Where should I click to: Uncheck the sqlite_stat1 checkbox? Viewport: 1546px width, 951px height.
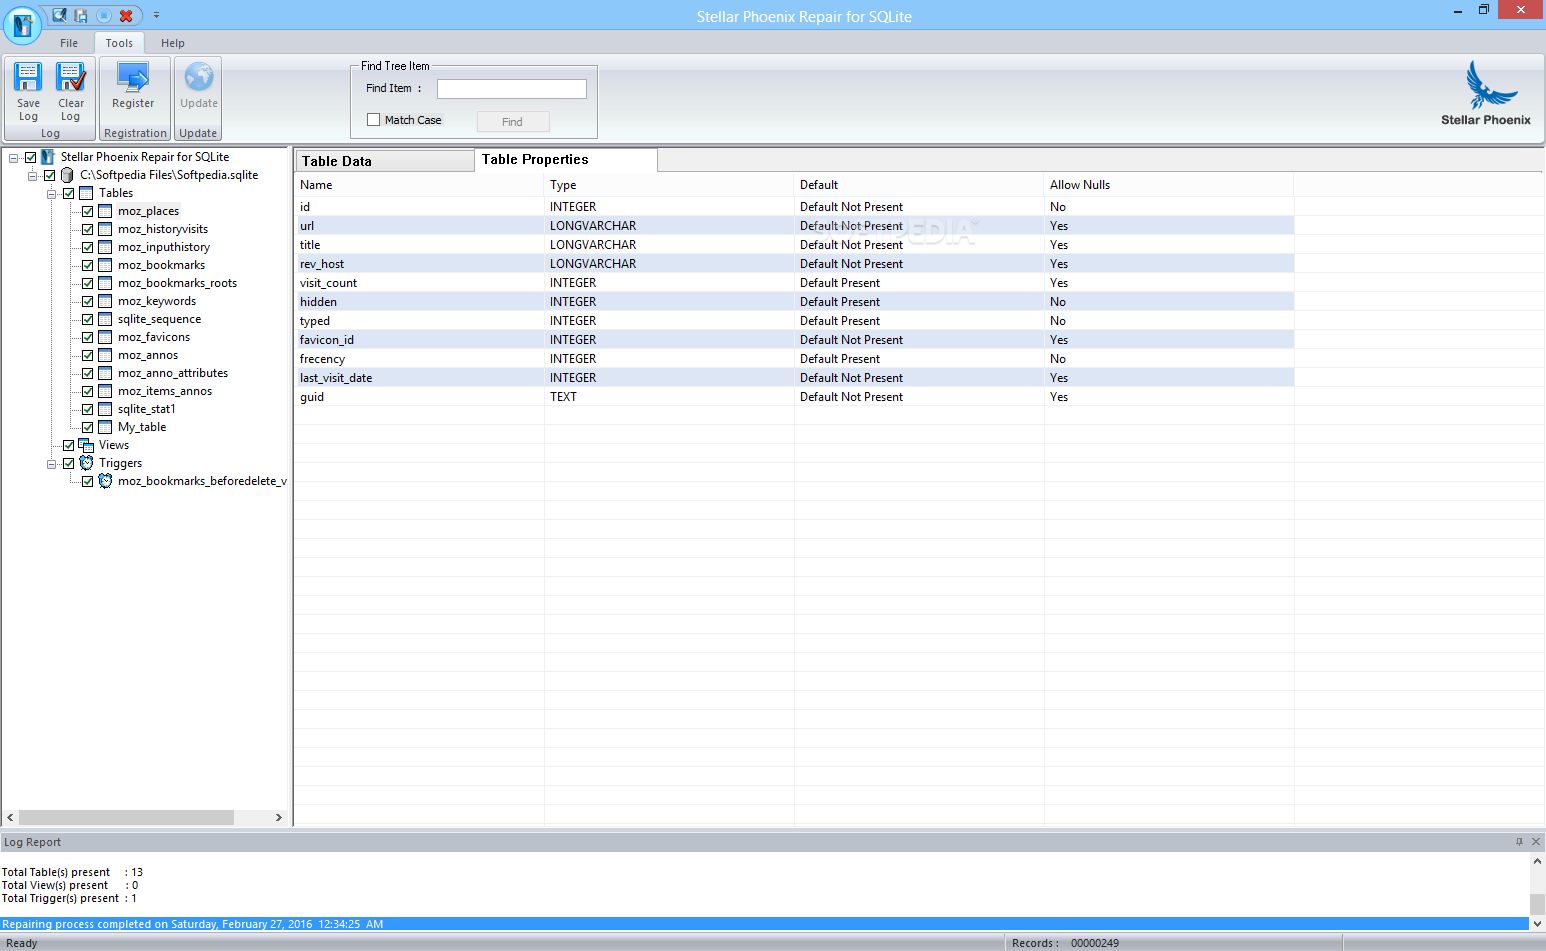(x=87, y=409)
